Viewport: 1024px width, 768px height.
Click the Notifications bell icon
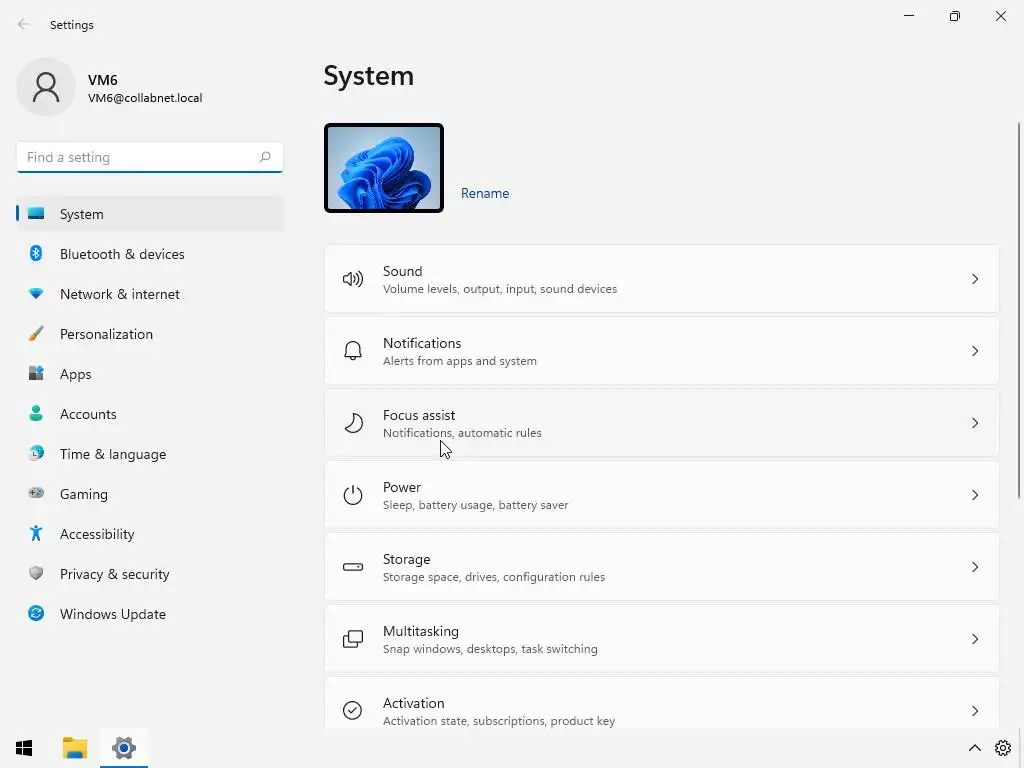(353, 351)
